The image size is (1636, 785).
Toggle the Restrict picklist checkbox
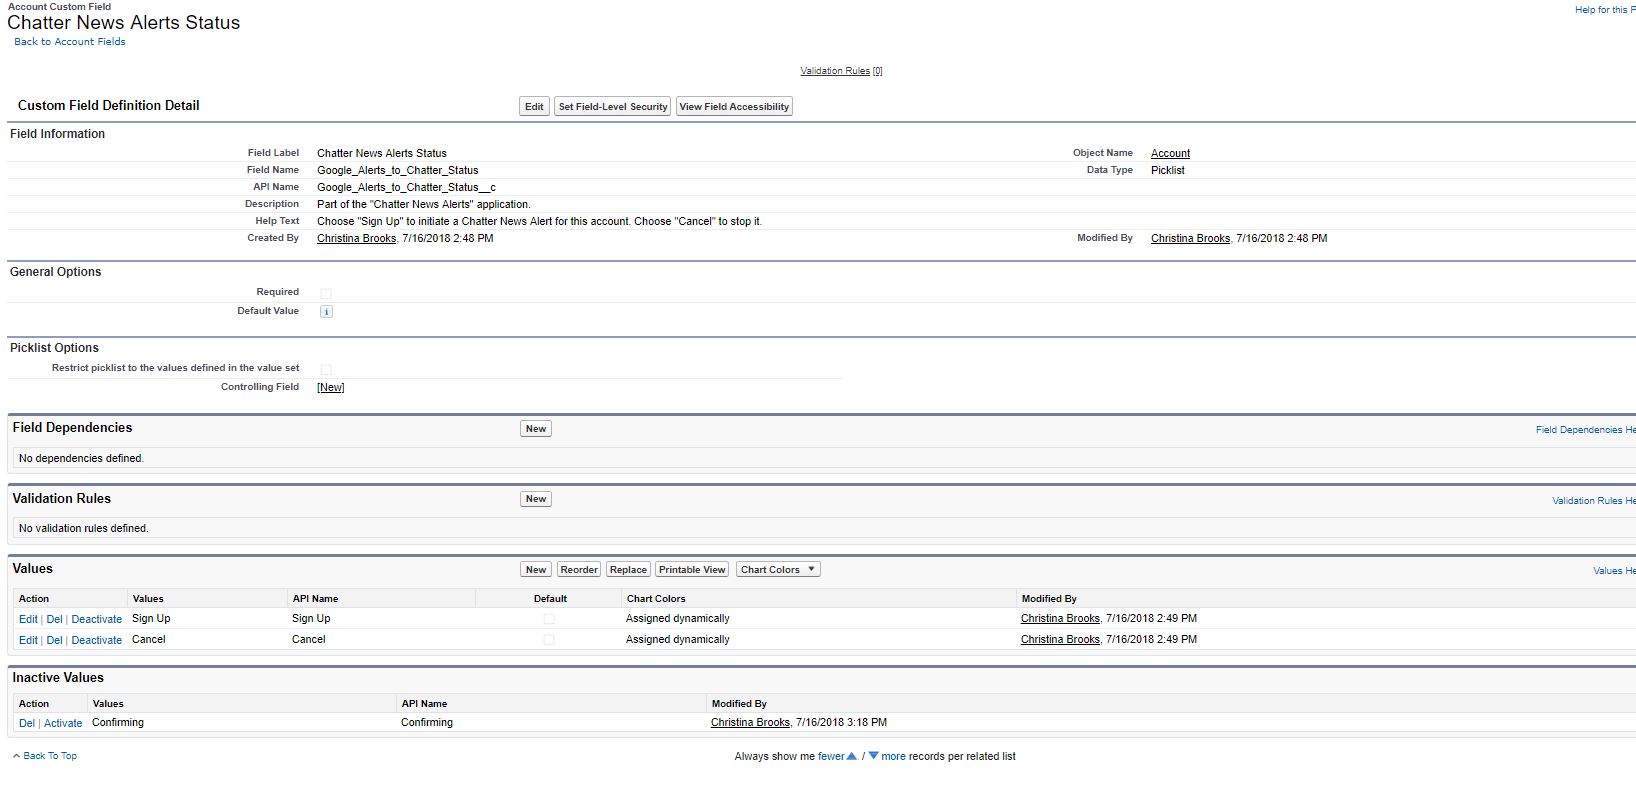click(326, 369)
